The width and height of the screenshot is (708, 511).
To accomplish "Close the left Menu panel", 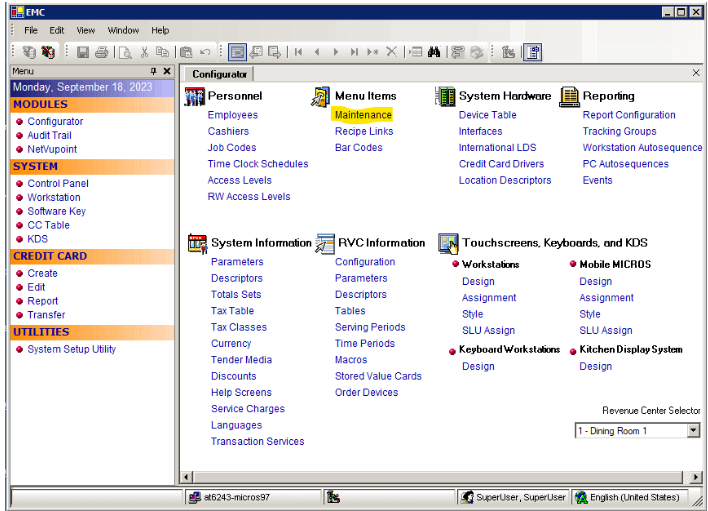I will coord(167,72).
